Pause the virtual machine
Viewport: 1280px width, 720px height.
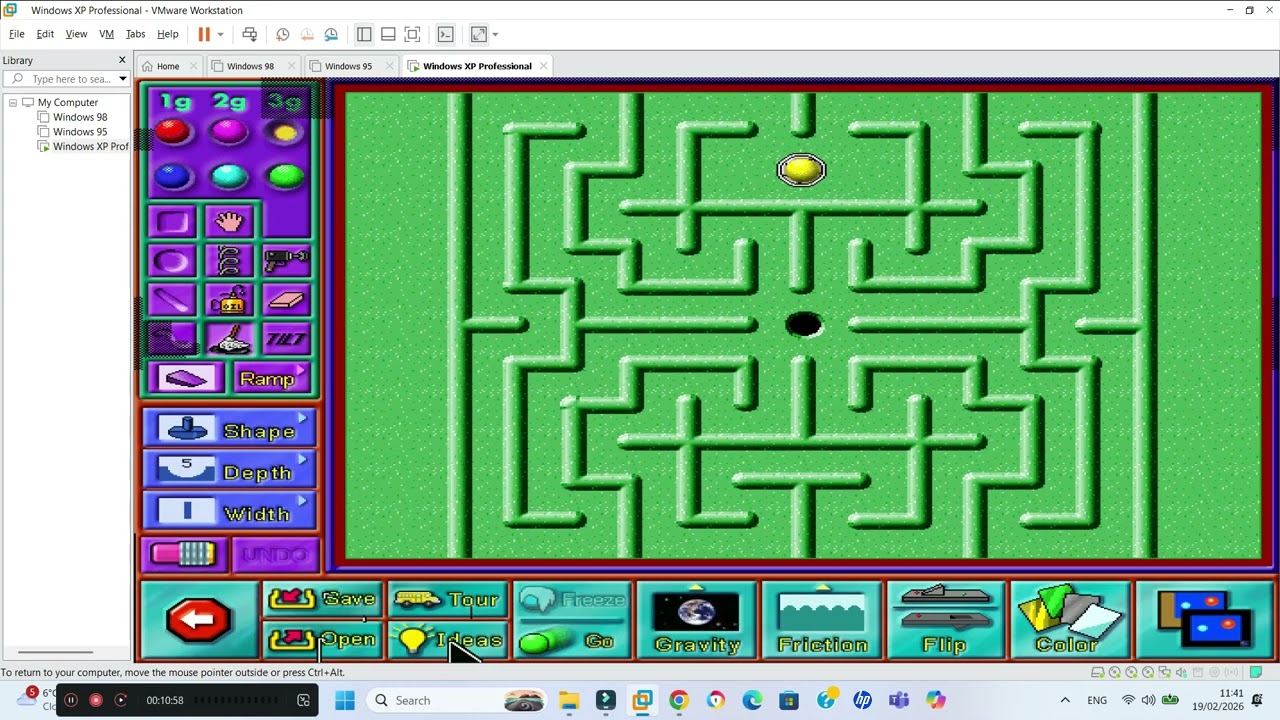204,34
